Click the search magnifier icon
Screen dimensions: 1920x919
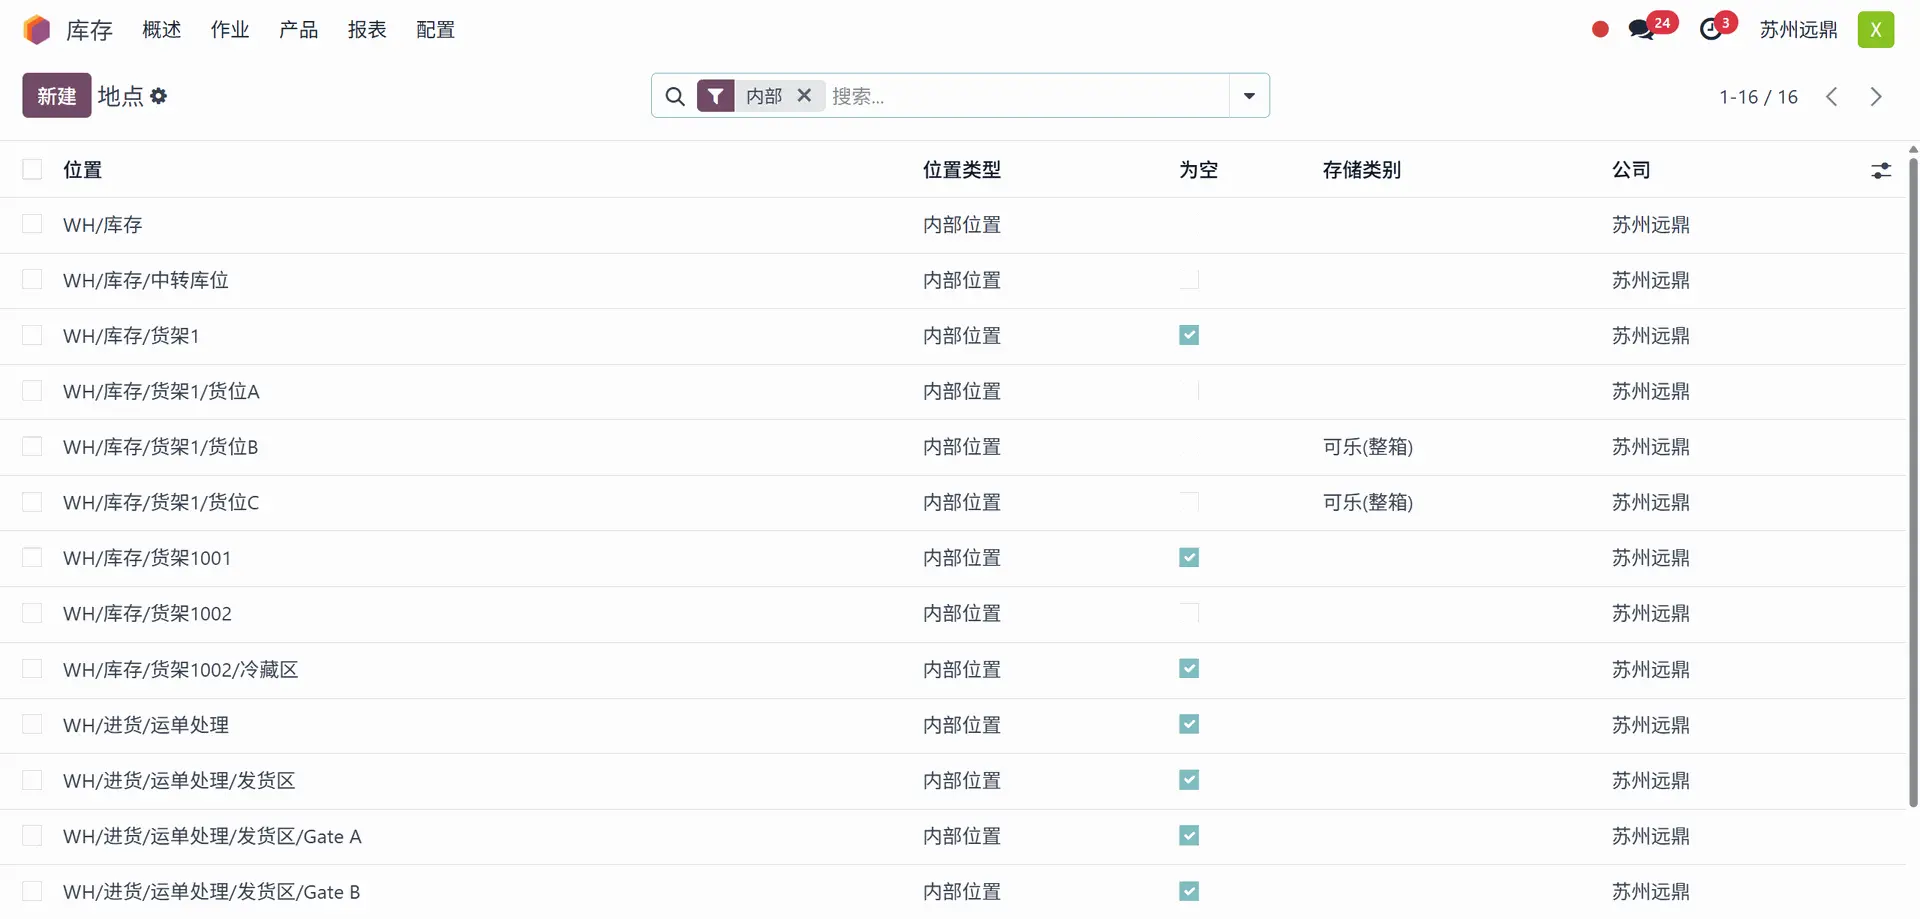[x=675, y=96]
